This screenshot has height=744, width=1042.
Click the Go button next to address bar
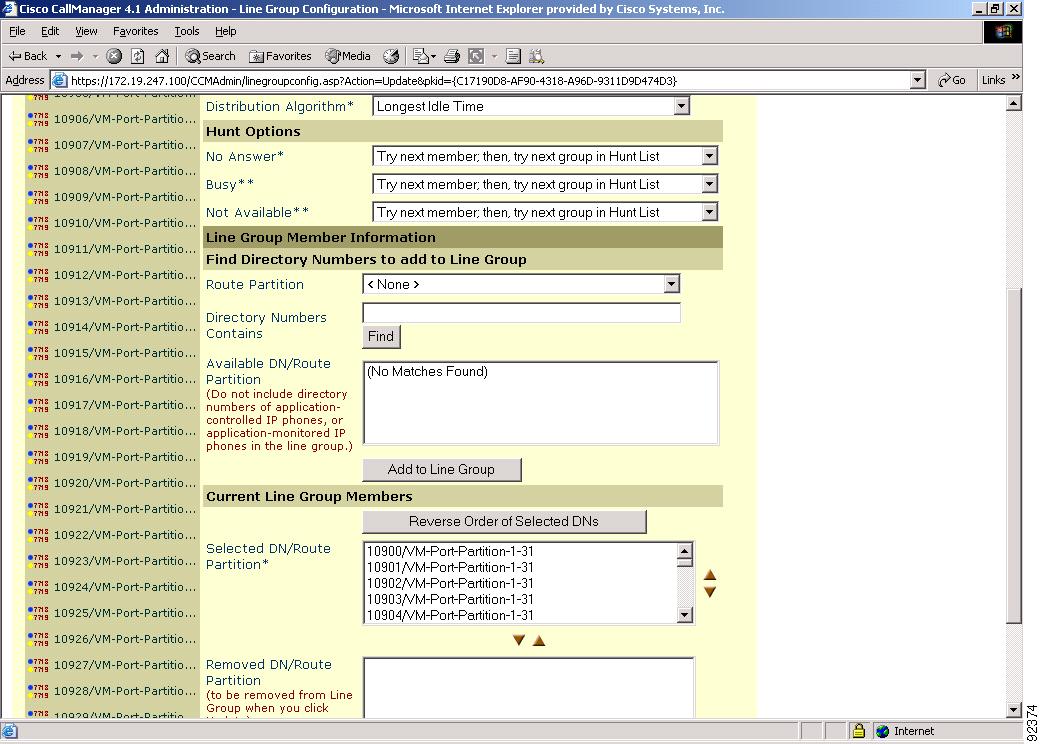coord(952,80)
